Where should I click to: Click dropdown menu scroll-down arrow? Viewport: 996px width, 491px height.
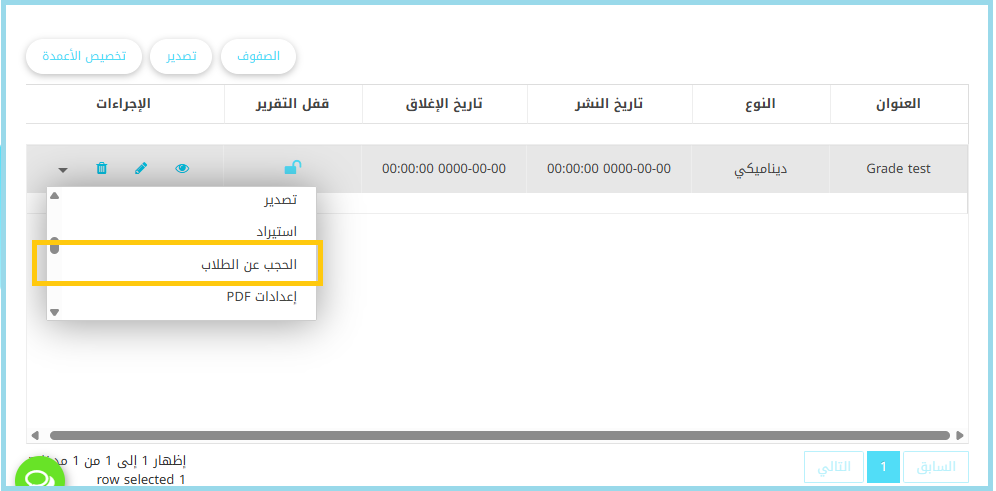tap(55, 312)
